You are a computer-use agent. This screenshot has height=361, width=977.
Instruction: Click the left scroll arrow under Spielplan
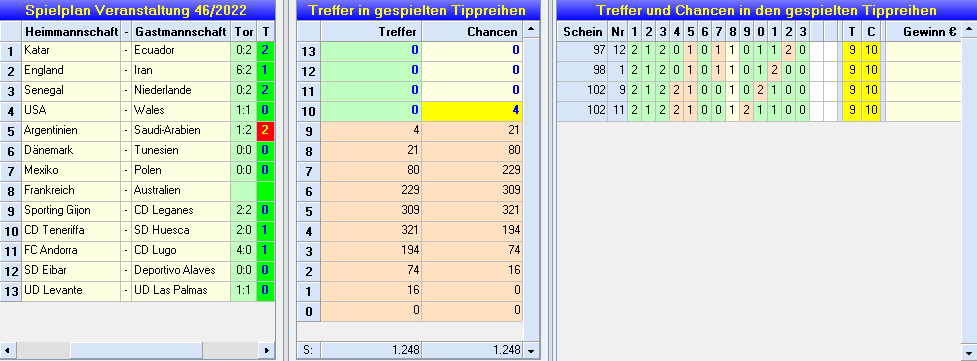(x=8, y=350)
